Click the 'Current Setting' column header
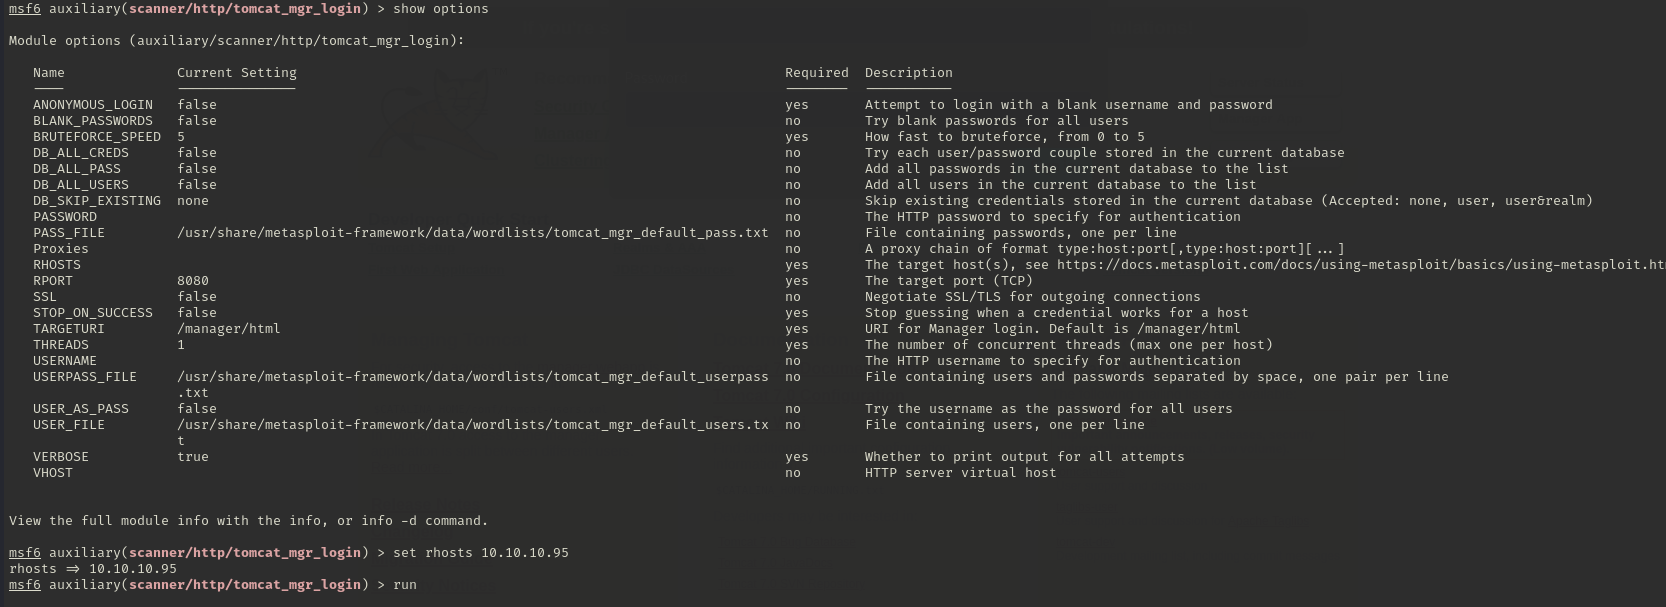 237,73
